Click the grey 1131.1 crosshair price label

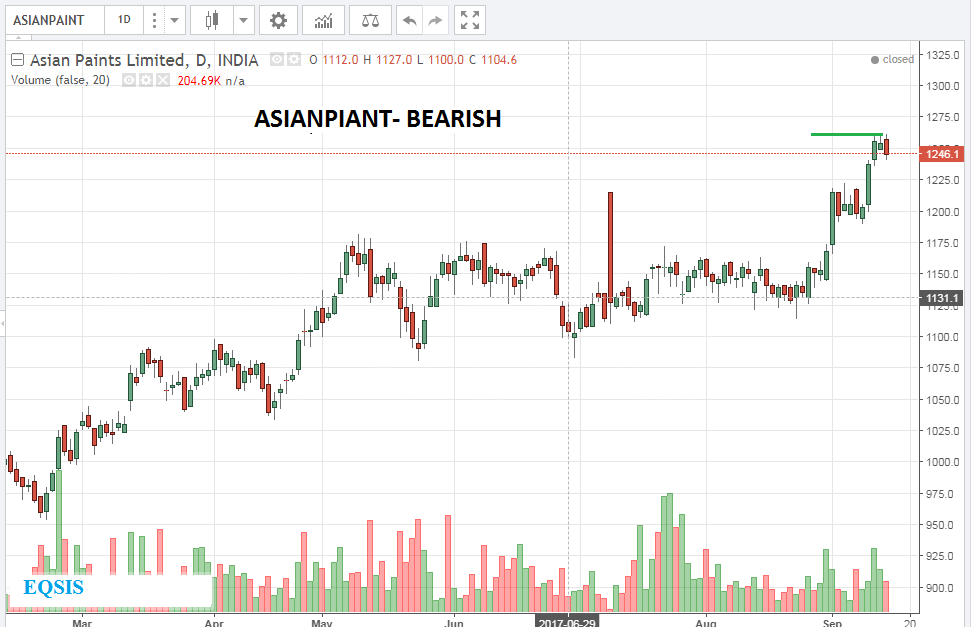point(942,298)
